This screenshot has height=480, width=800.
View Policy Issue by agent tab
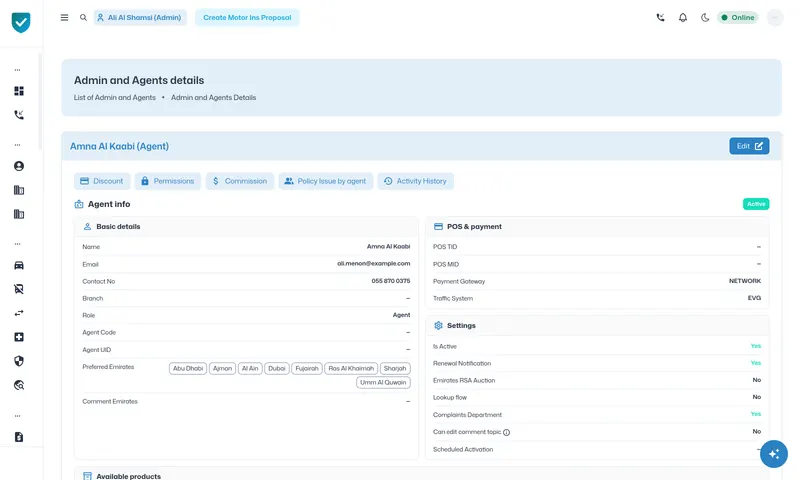tap(326, 181)
